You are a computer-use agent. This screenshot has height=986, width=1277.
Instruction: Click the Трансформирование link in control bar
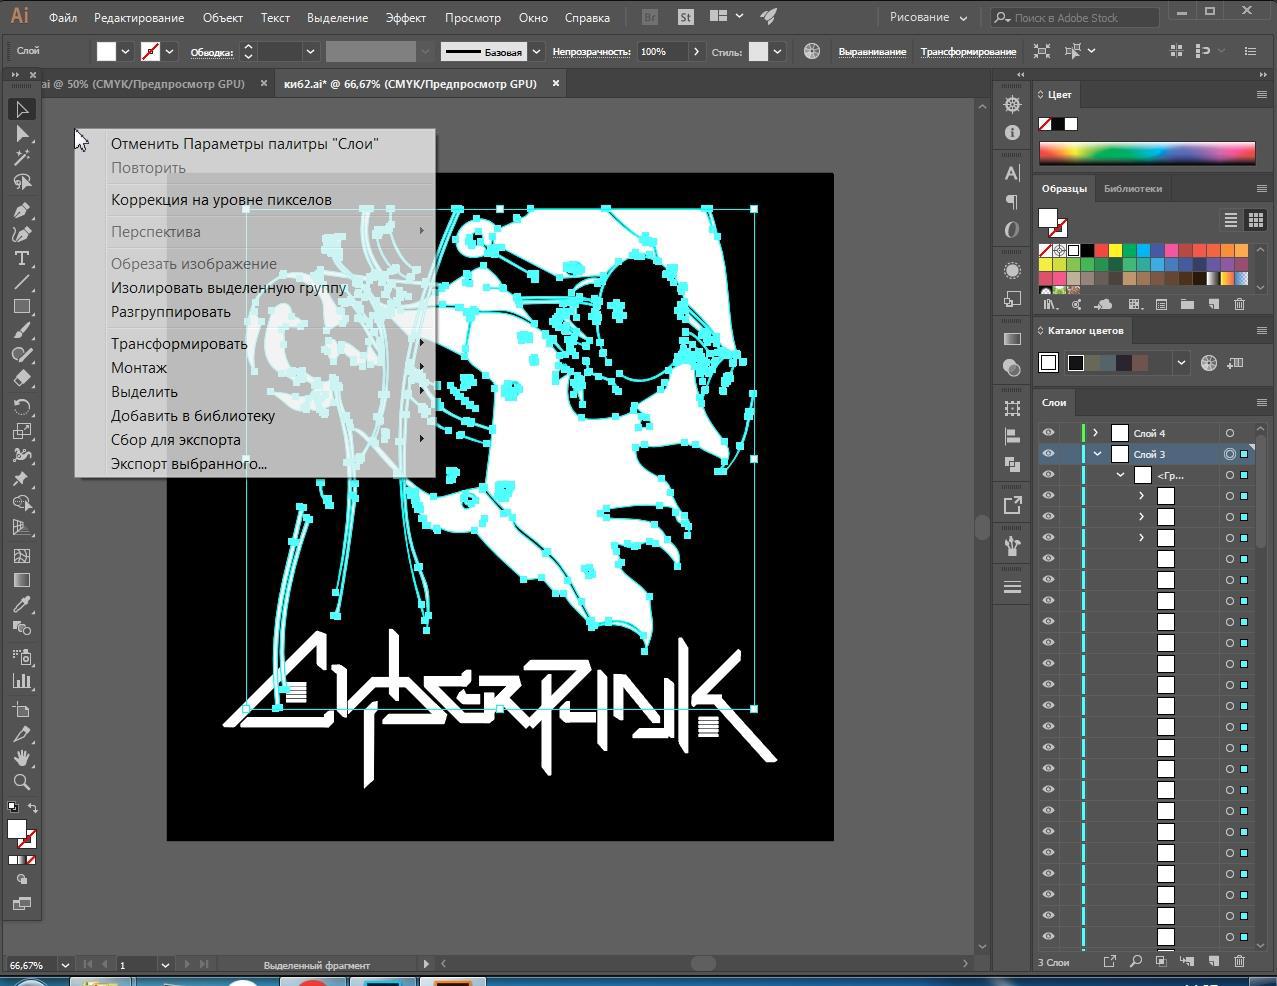(968, 51)
